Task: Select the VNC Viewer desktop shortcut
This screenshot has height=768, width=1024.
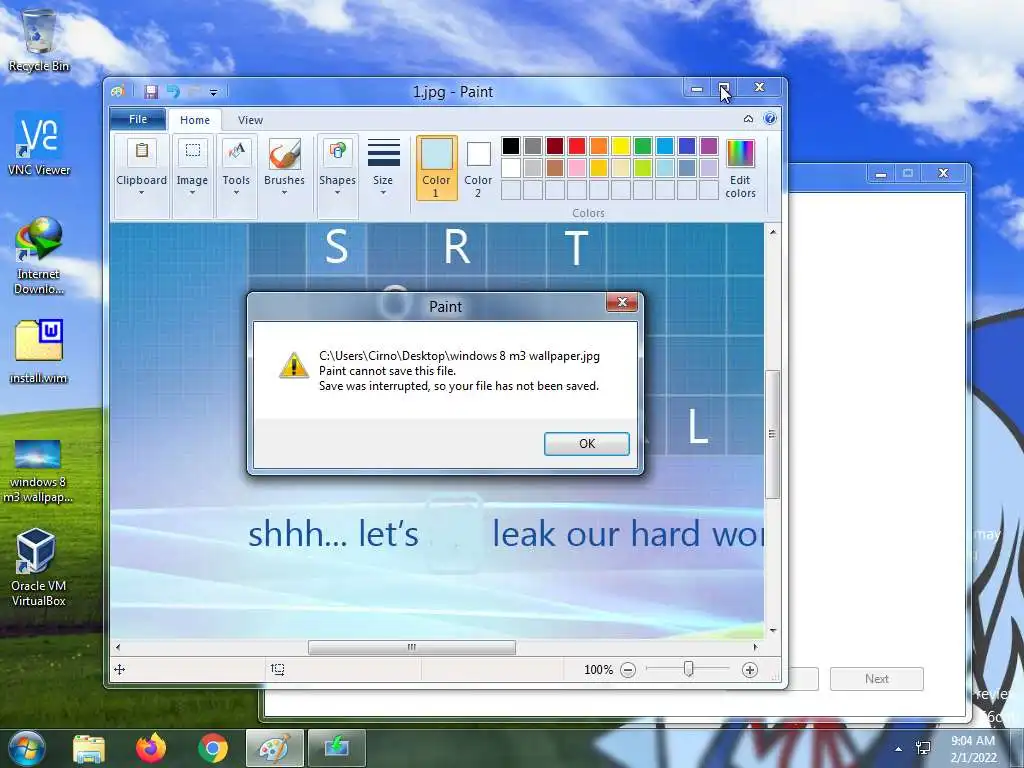Action: pyautogui.click(x=39, y=144)
